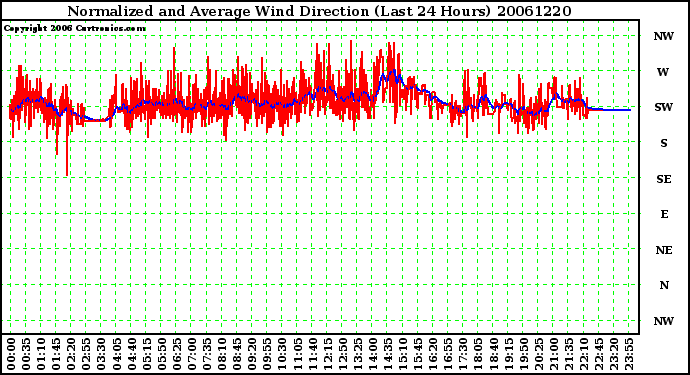Select the 21:35 time label

[x=568, y=354]
